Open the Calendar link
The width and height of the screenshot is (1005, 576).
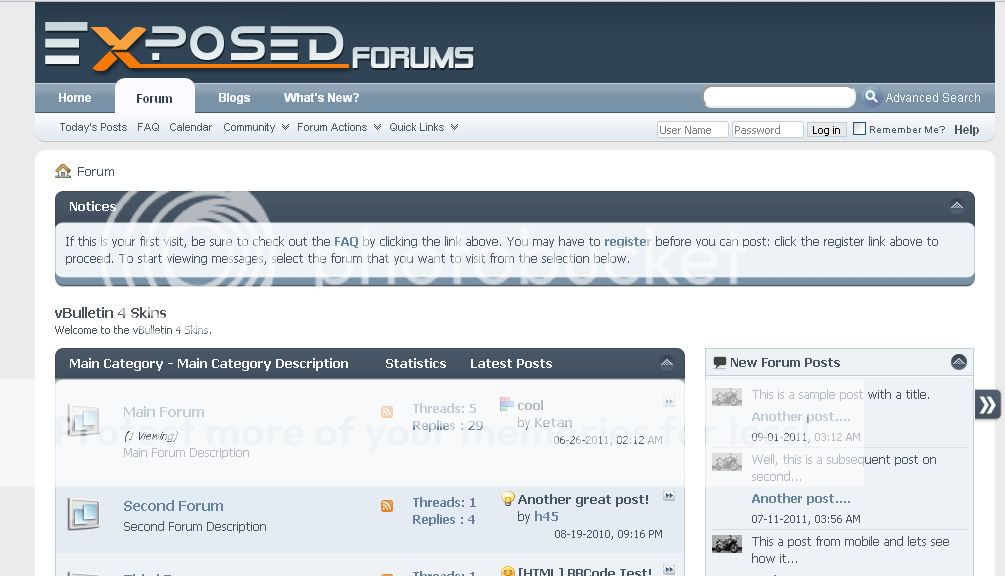coord(190,127)
